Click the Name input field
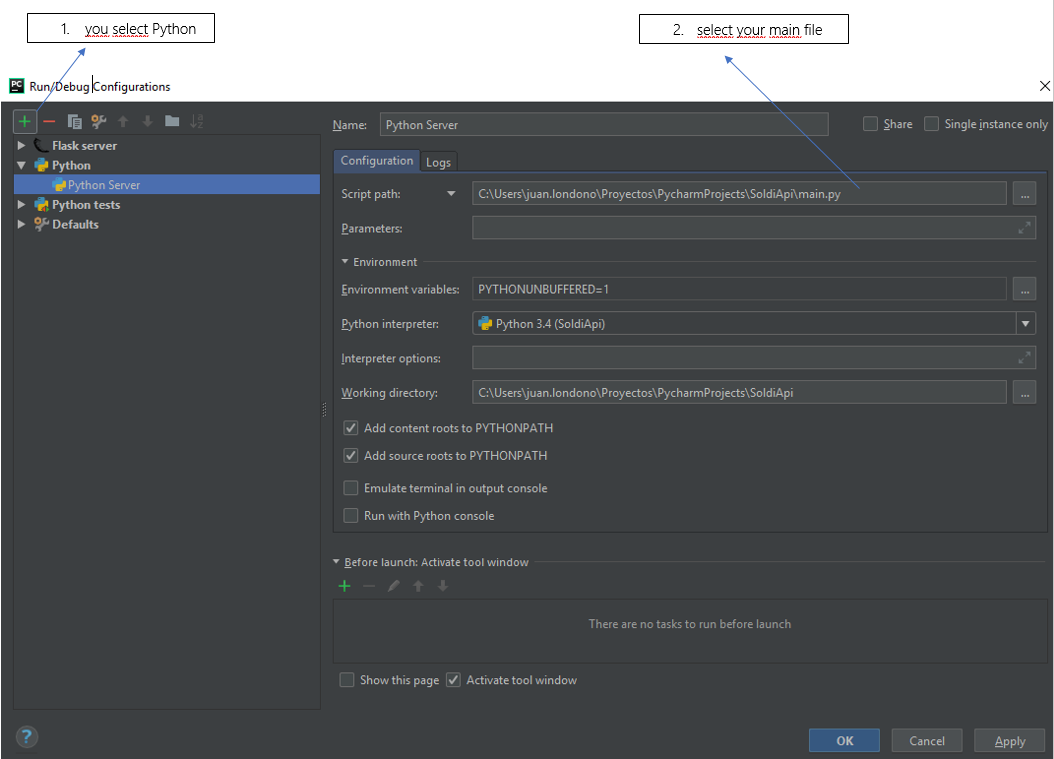Viewport: 1054px width, 759px height. (x=604, y=124)
